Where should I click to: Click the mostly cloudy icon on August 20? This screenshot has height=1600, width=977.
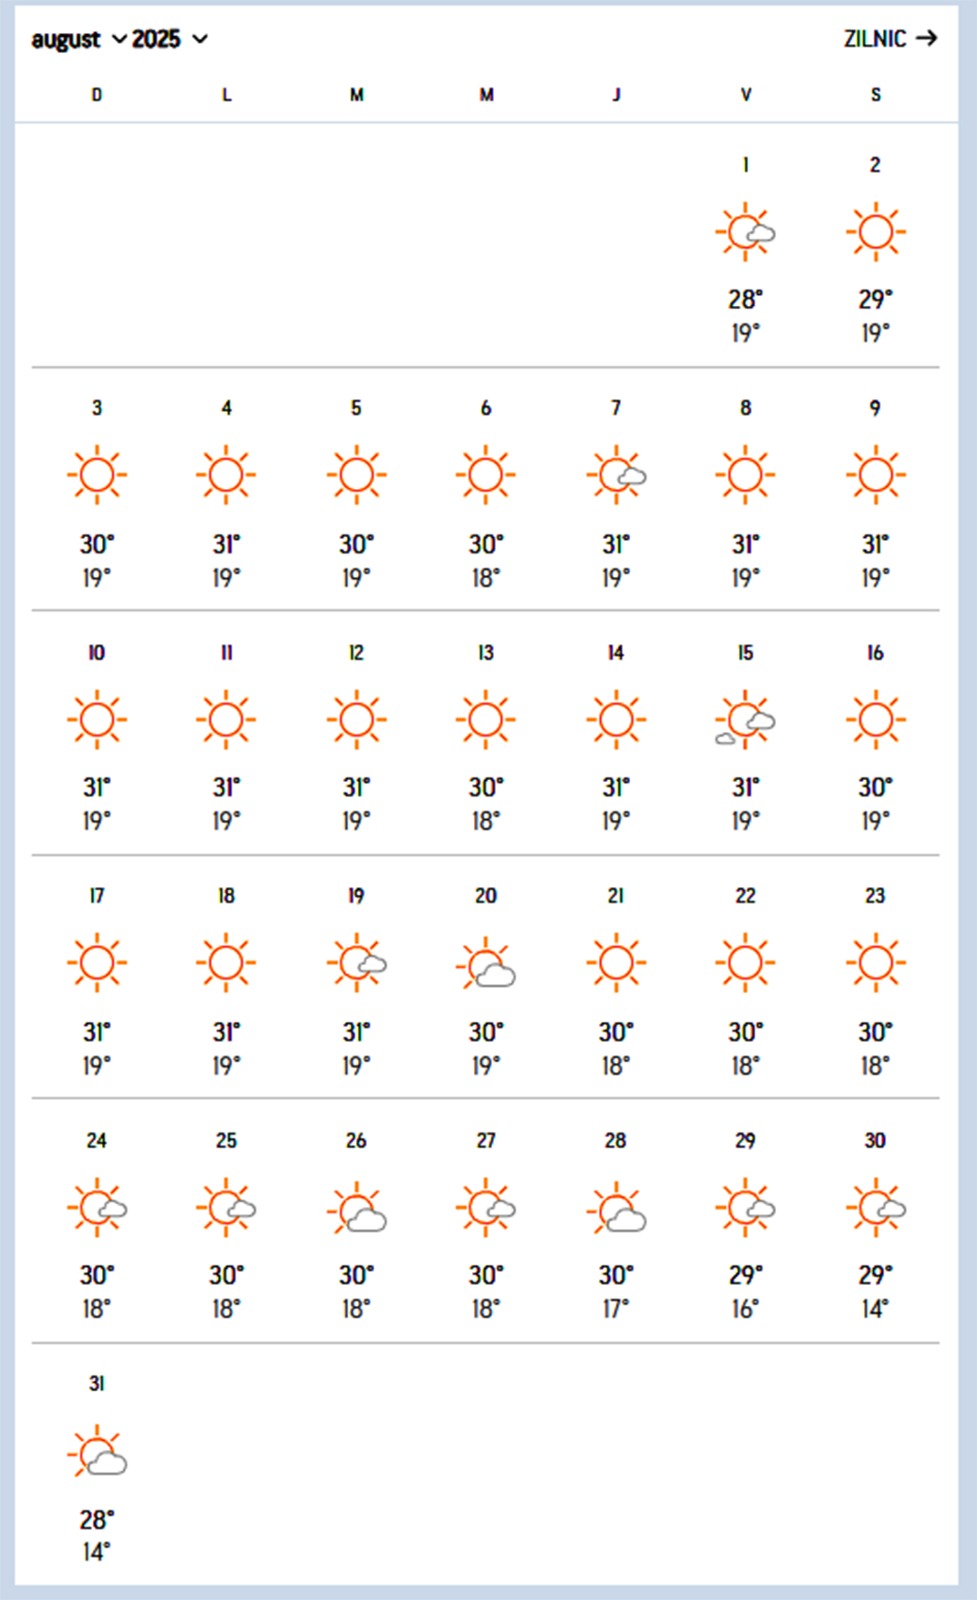486,964
